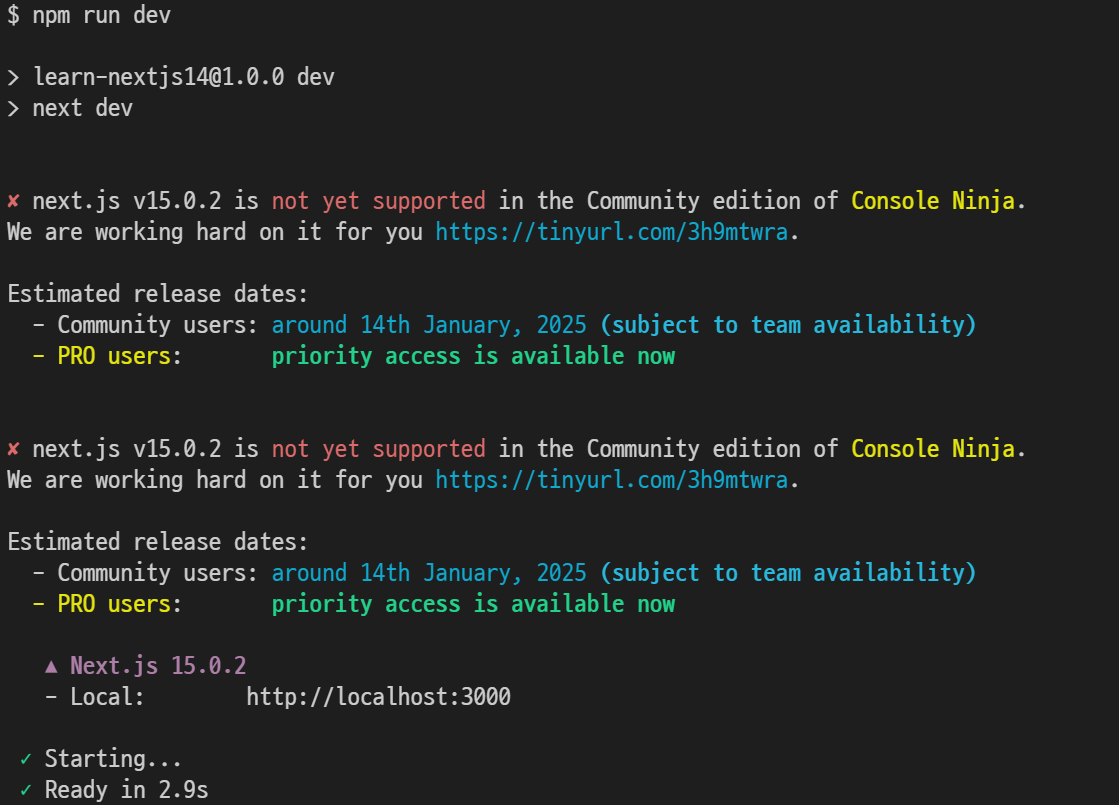Open the first tinyurl.com/3h9mtwra link
This screenshot has height=805, width=1119.
(612, 232)
